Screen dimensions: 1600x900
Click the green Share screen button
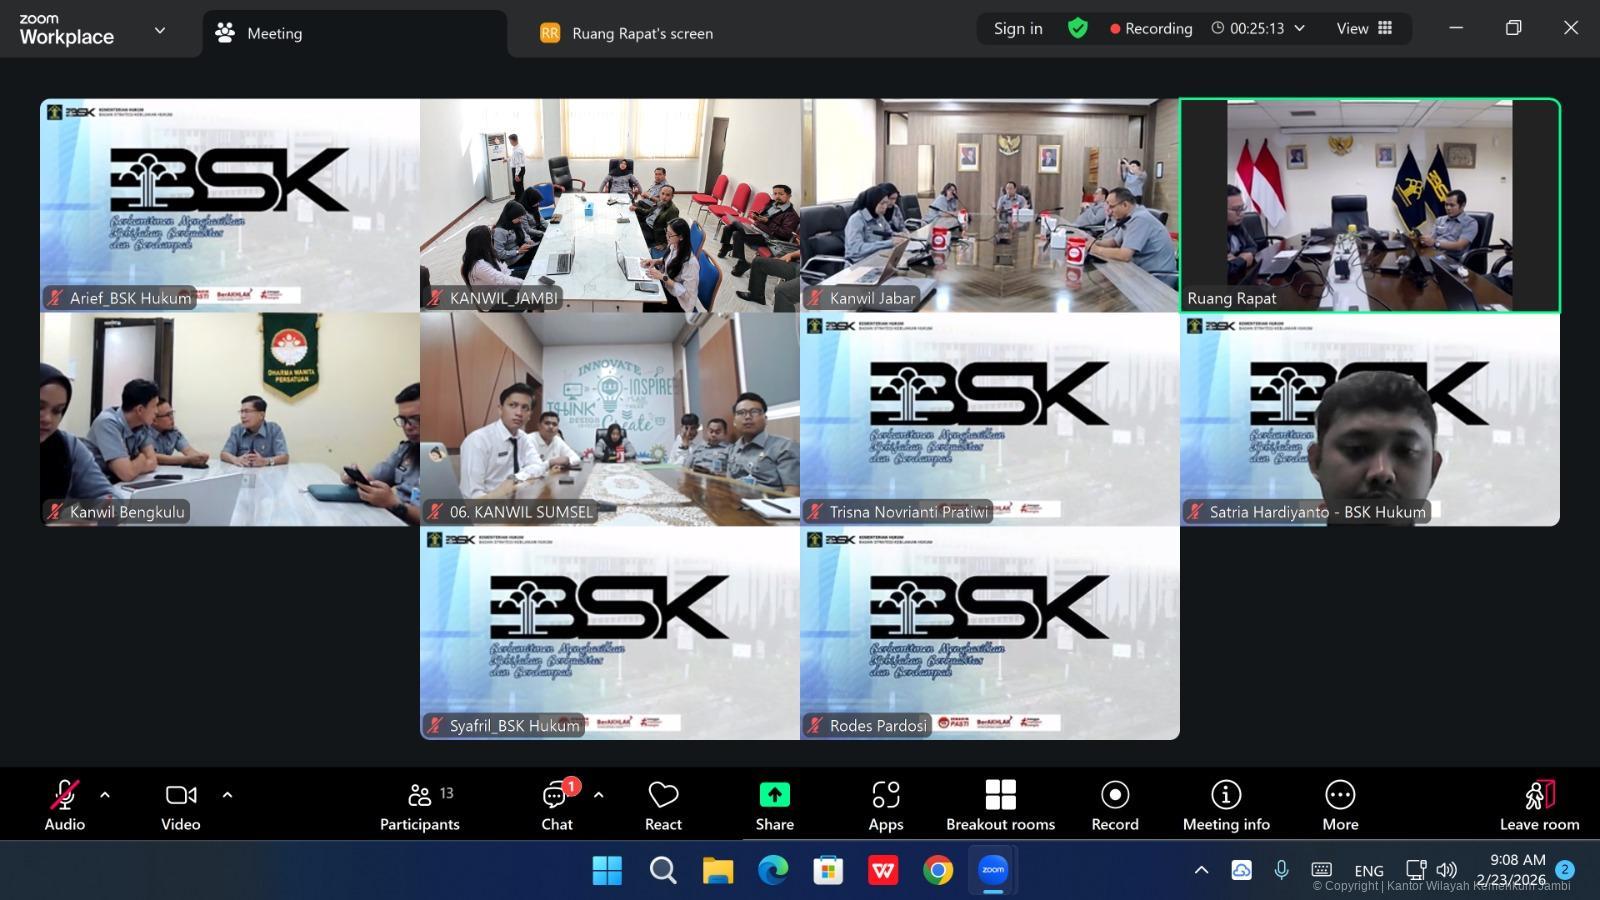click(x=774, y=806)
